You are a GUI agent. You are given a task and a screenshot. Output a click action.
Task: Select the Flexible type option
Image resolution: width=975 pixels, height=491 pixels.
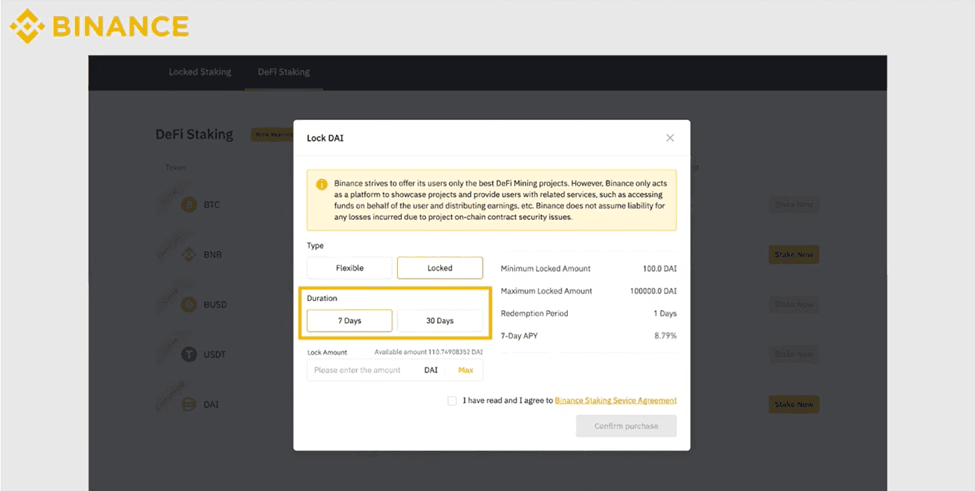[x=349, y=268]
